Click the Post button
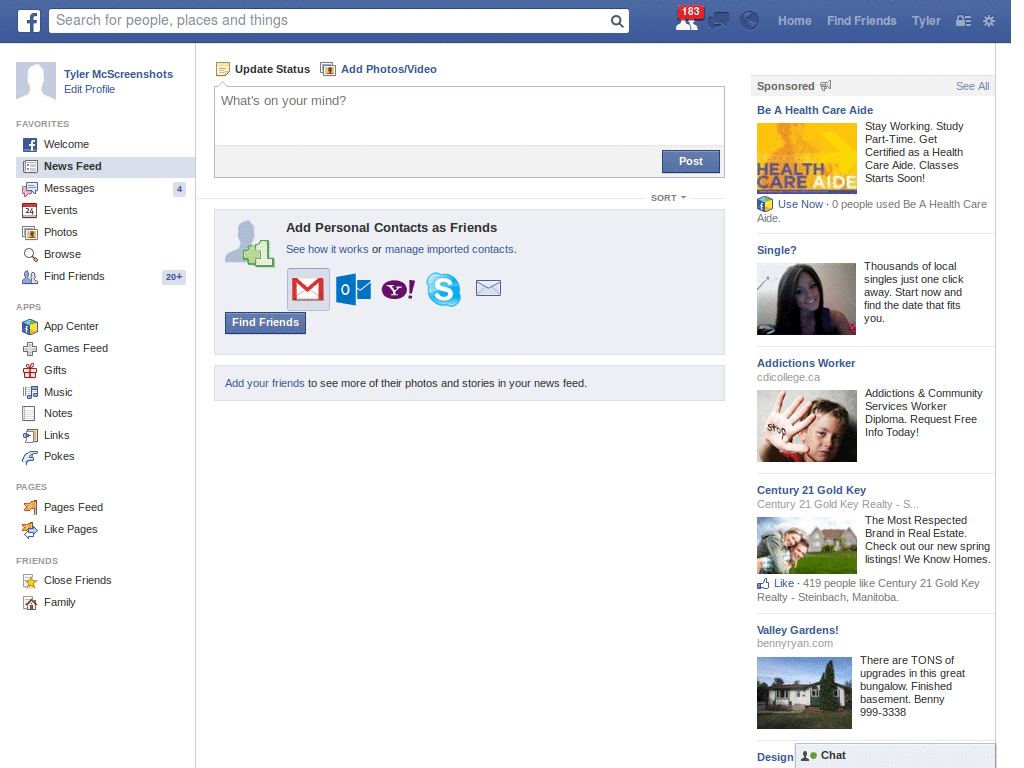 691,161
